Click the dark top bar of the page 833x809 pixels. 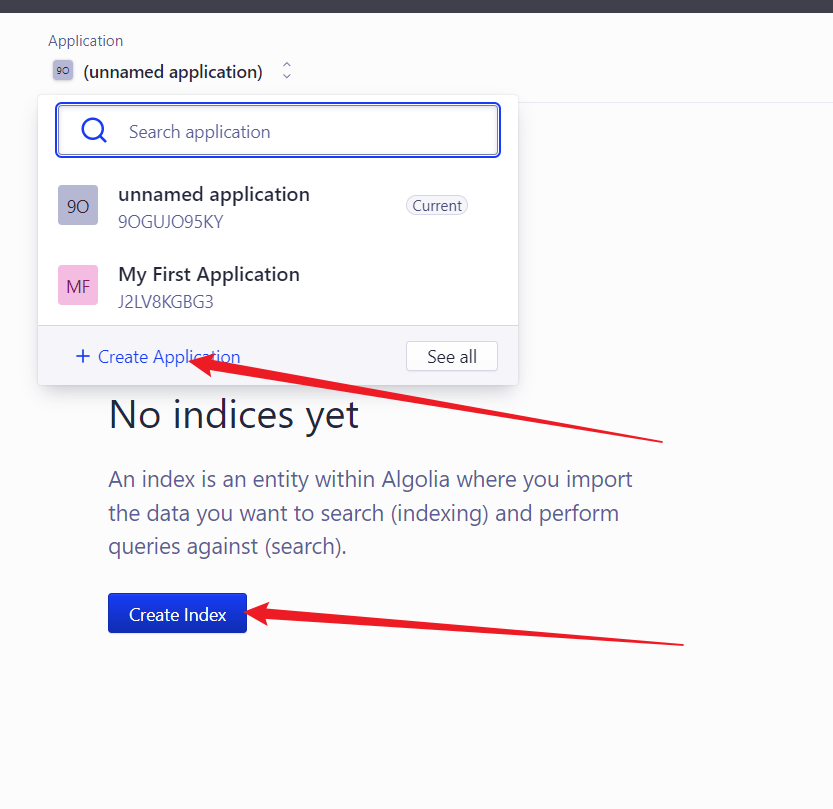pos(416,5)
